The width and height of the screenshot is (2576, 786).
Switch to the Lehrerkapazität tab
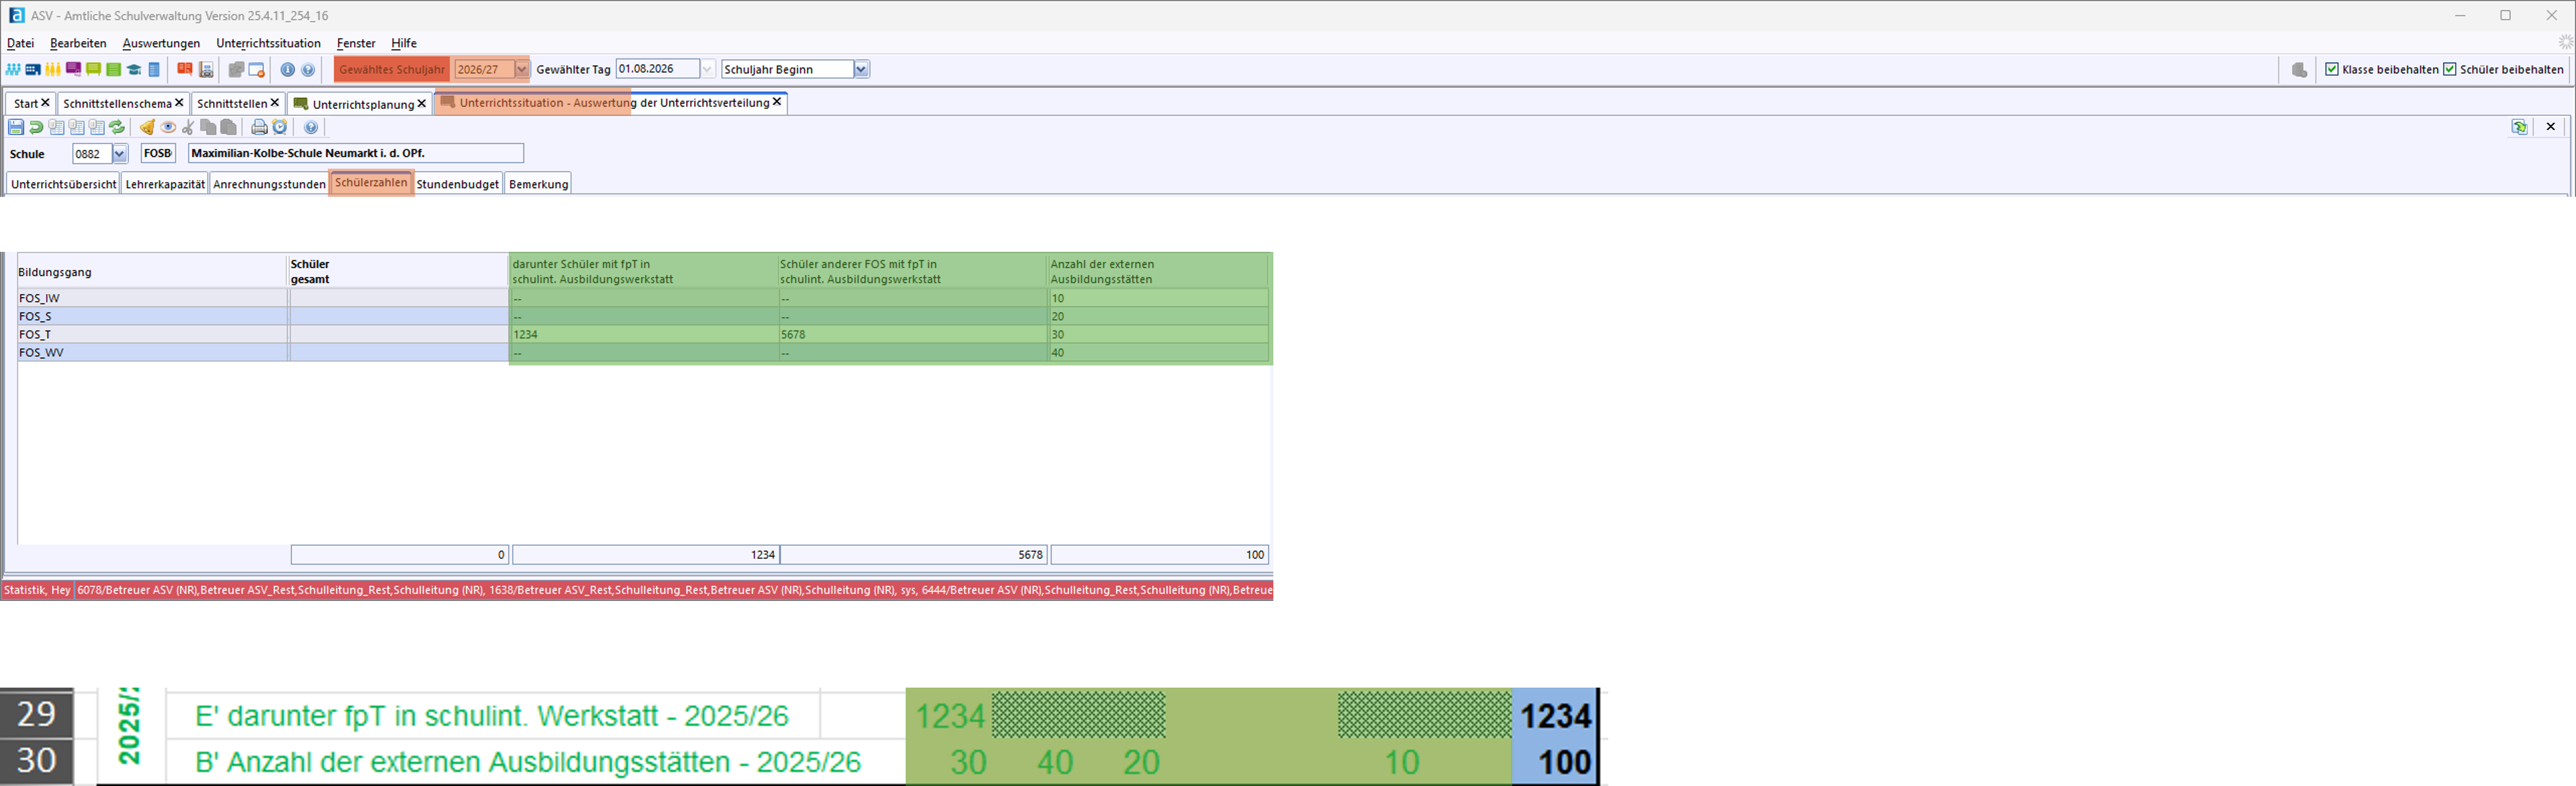coord(165,184)
